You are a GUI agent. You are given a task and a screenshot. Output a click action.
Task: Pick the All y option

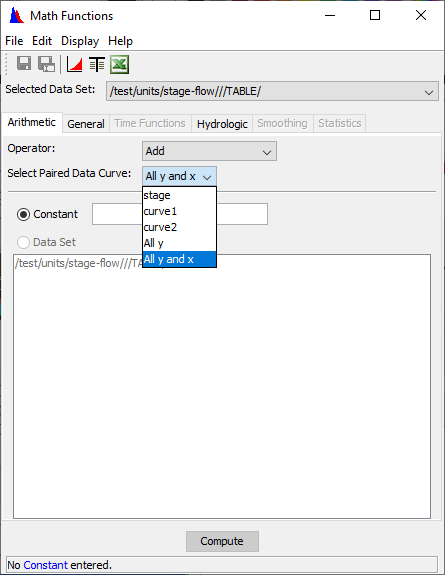pyautogui.click(x=179, y=243)
